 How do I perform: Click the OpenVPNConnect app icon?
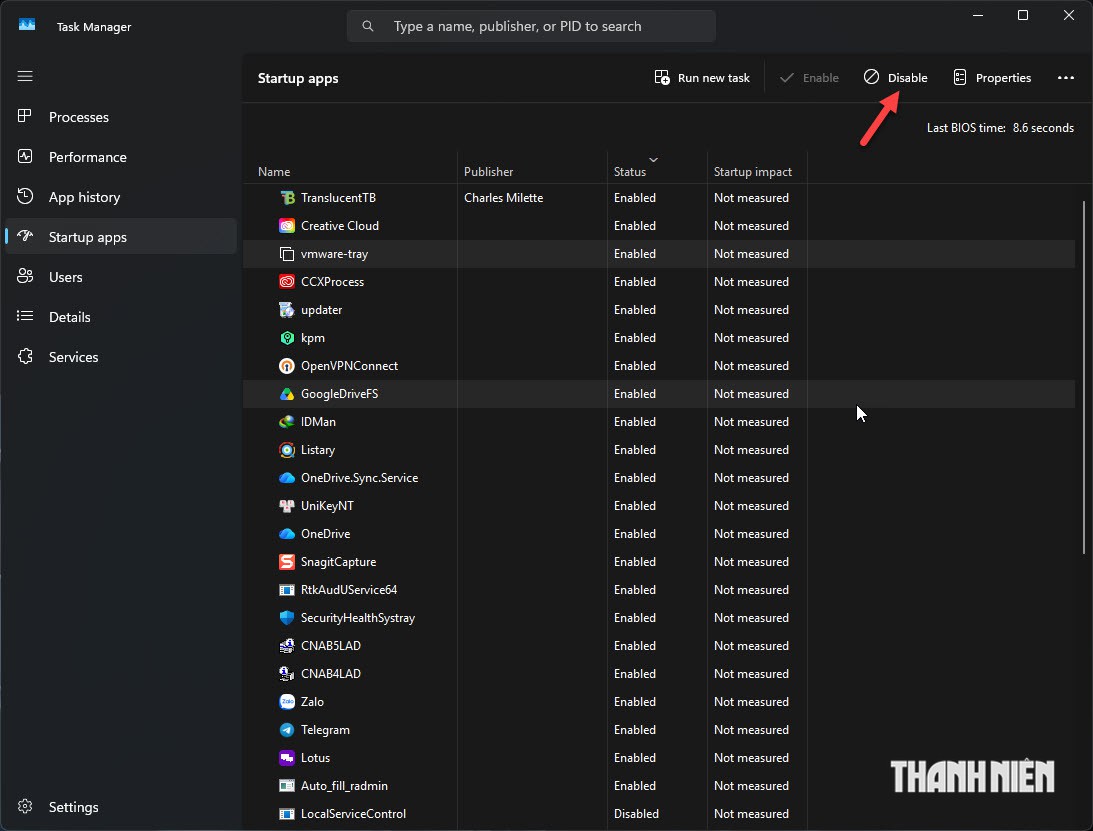pyautogui.click(x=286, y=366)
